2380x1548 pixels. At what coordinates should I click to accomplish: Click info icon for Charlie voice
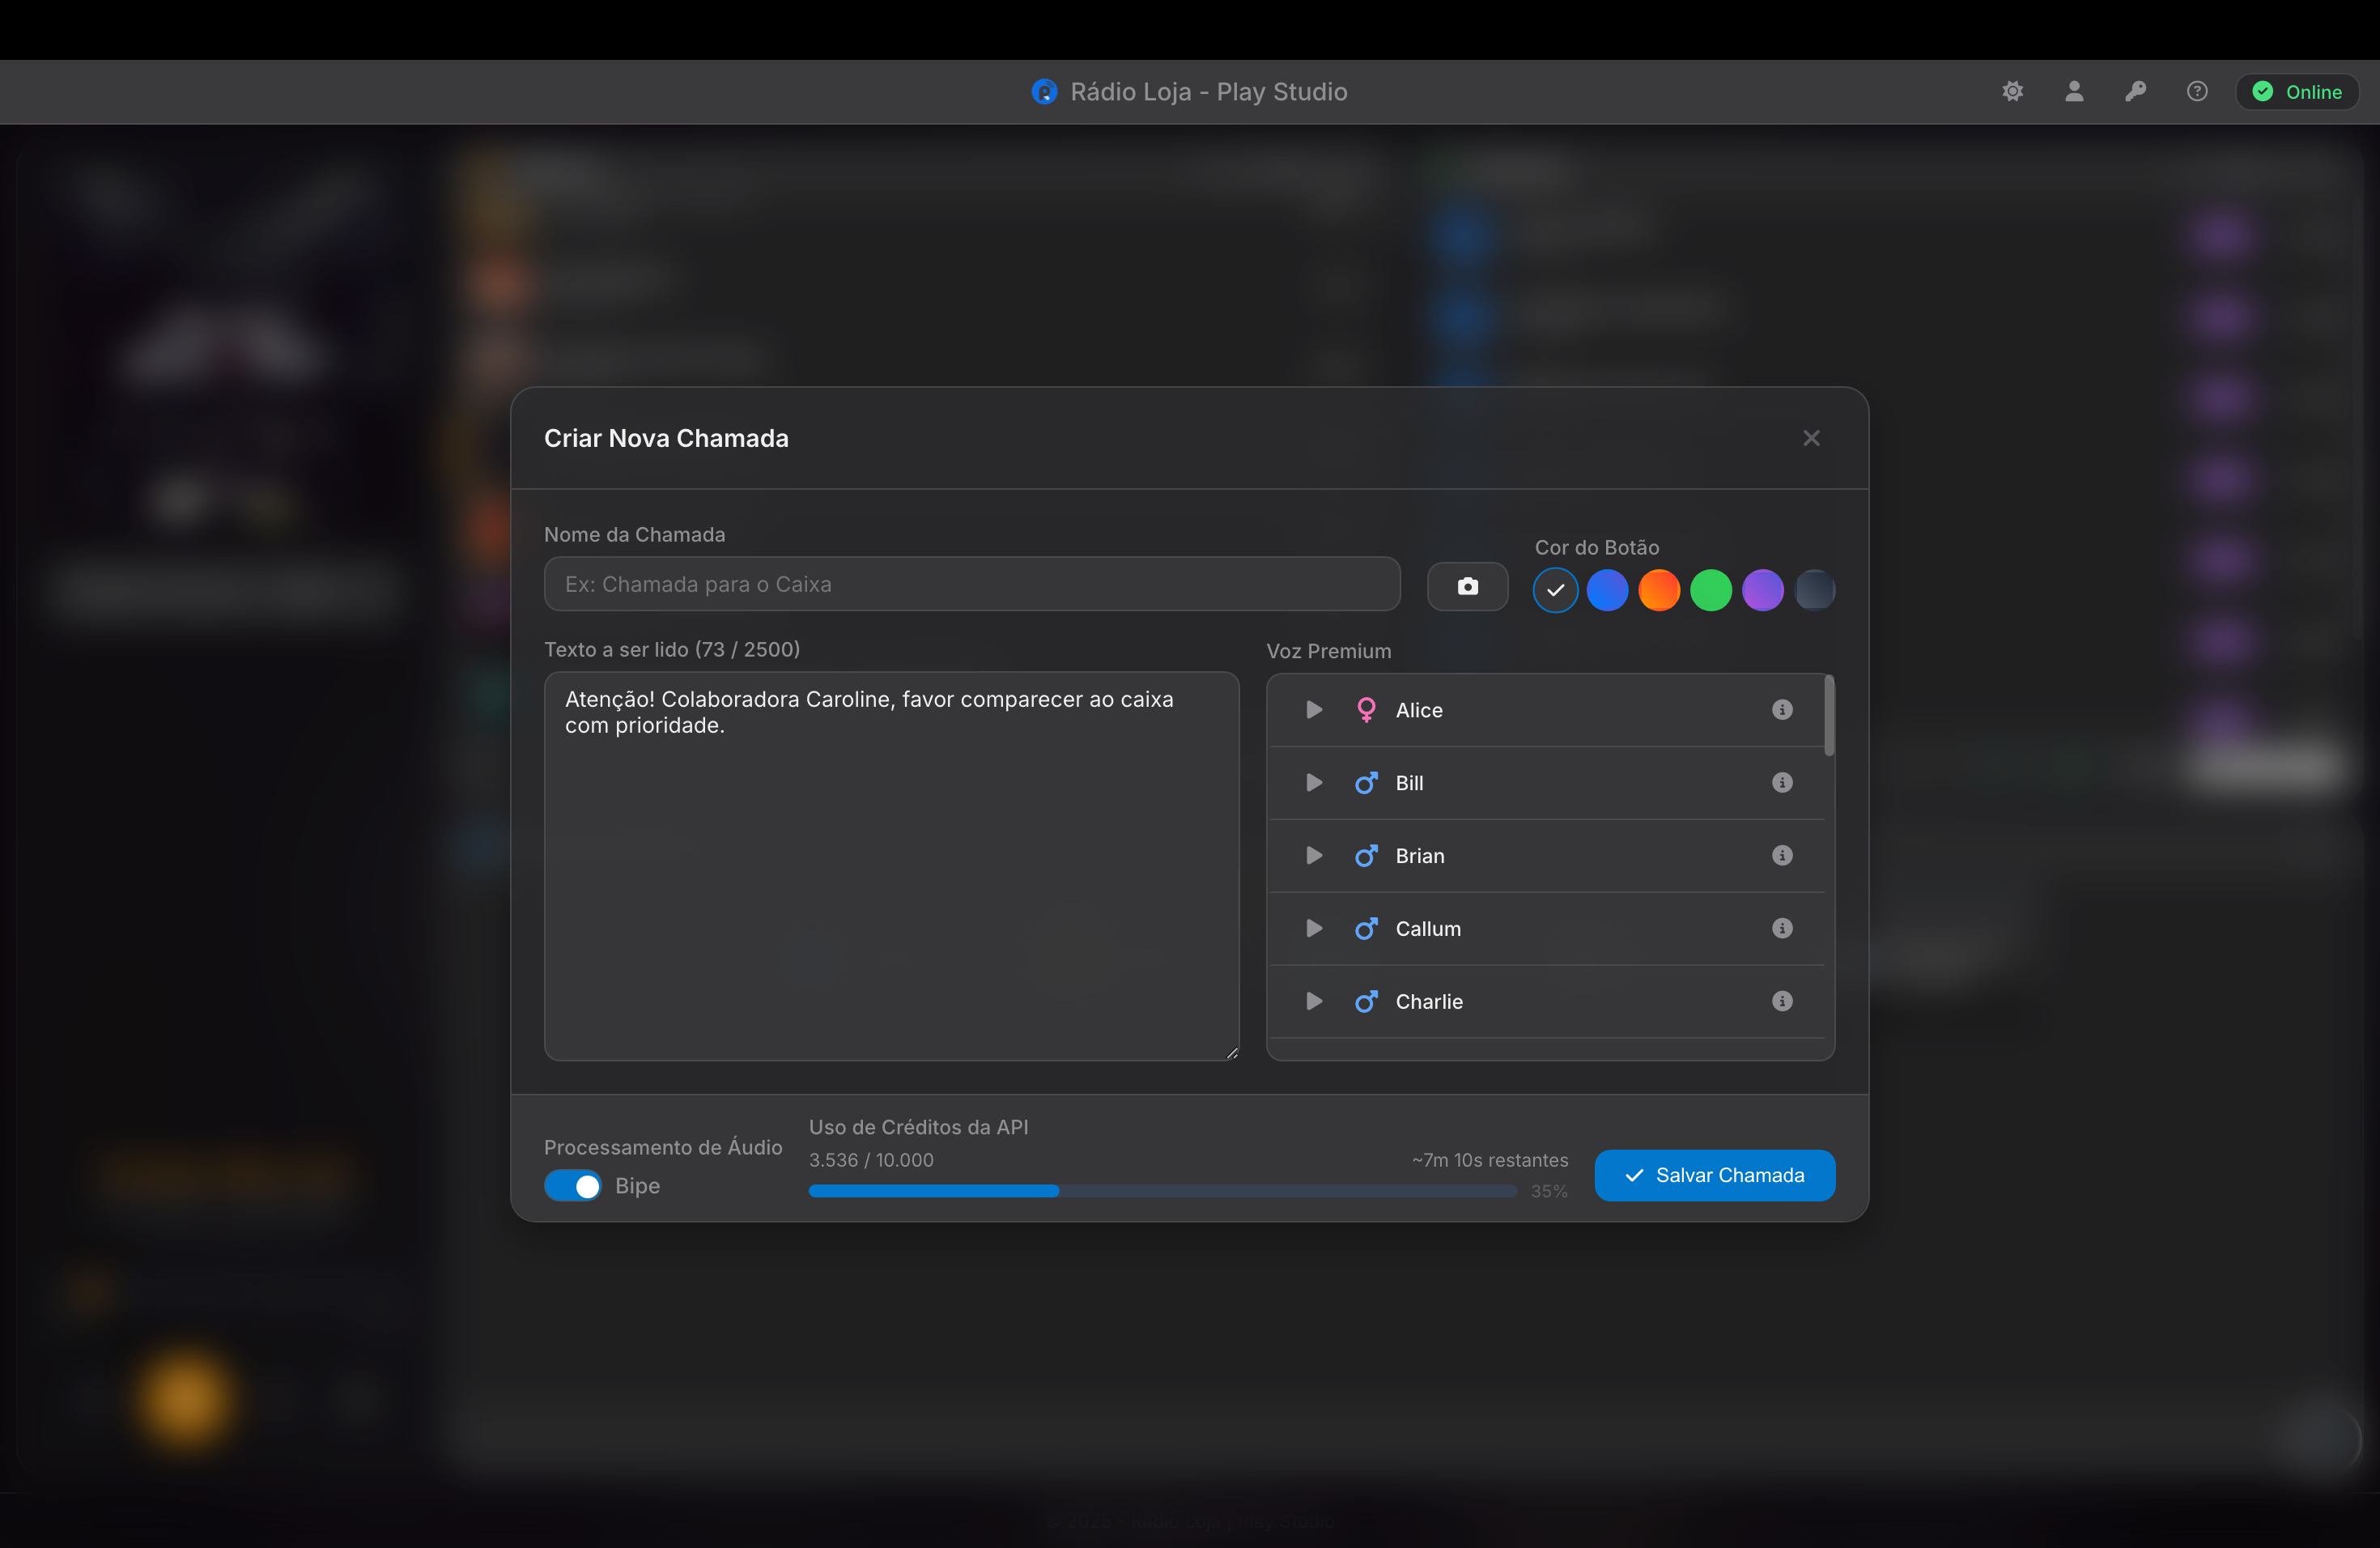click(1781, 1001)
